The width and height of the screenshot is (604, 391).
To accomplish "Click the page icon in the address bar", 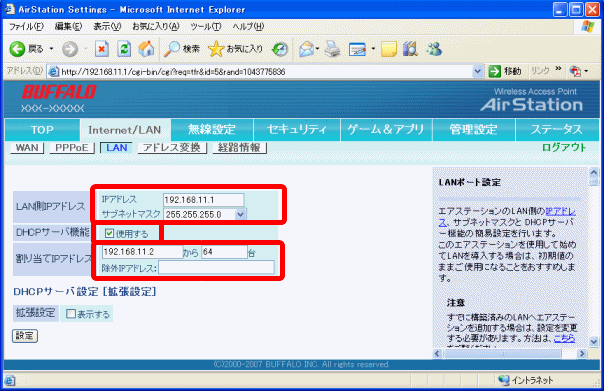I will (54, 72).
